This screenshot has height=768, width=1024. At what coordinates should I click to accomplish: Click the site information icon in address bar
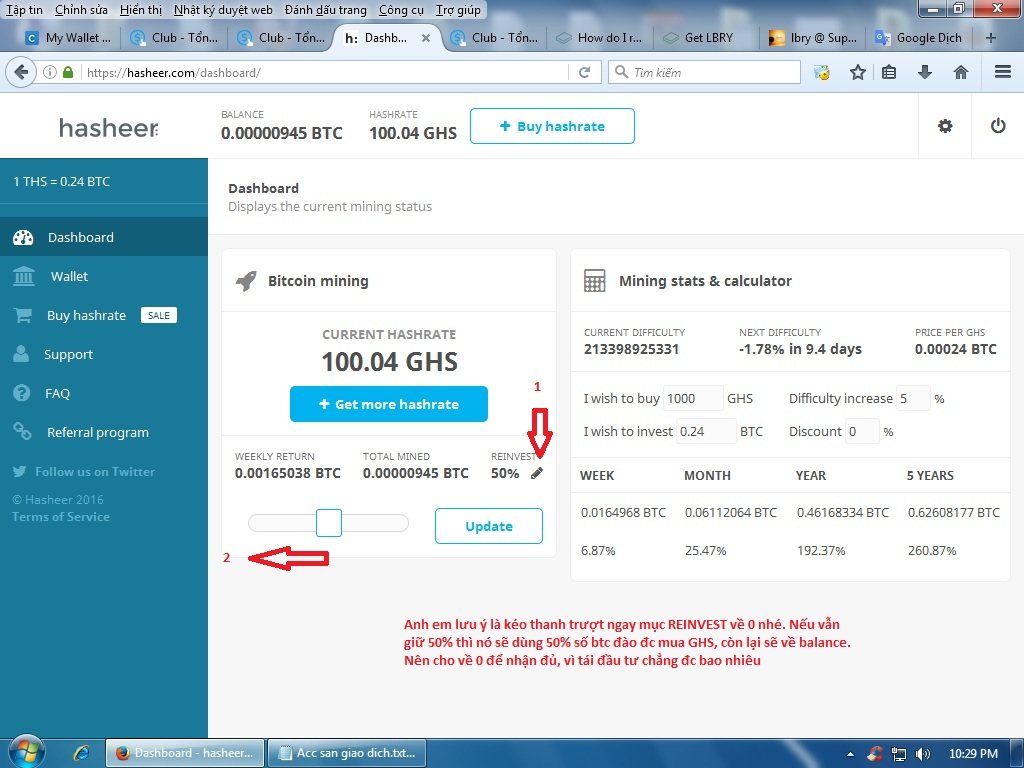(x=50, y=72)
